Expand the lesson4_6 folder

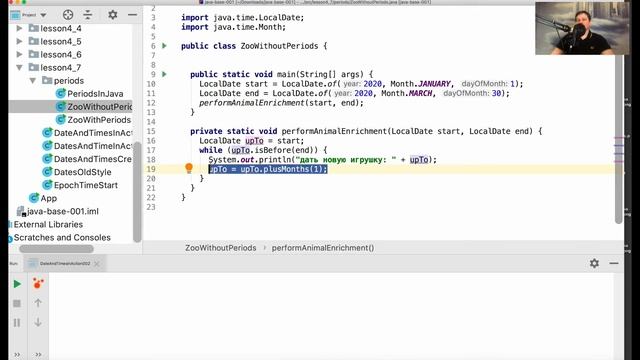19,55
